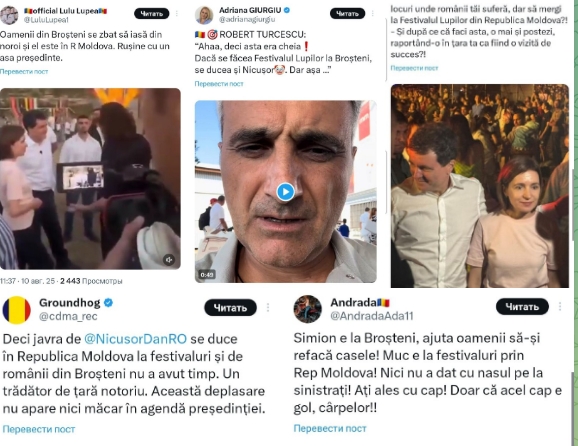578x446 pixels.
Task: Click the @cdma_rec handle
Action: click(x=68, y=316)
